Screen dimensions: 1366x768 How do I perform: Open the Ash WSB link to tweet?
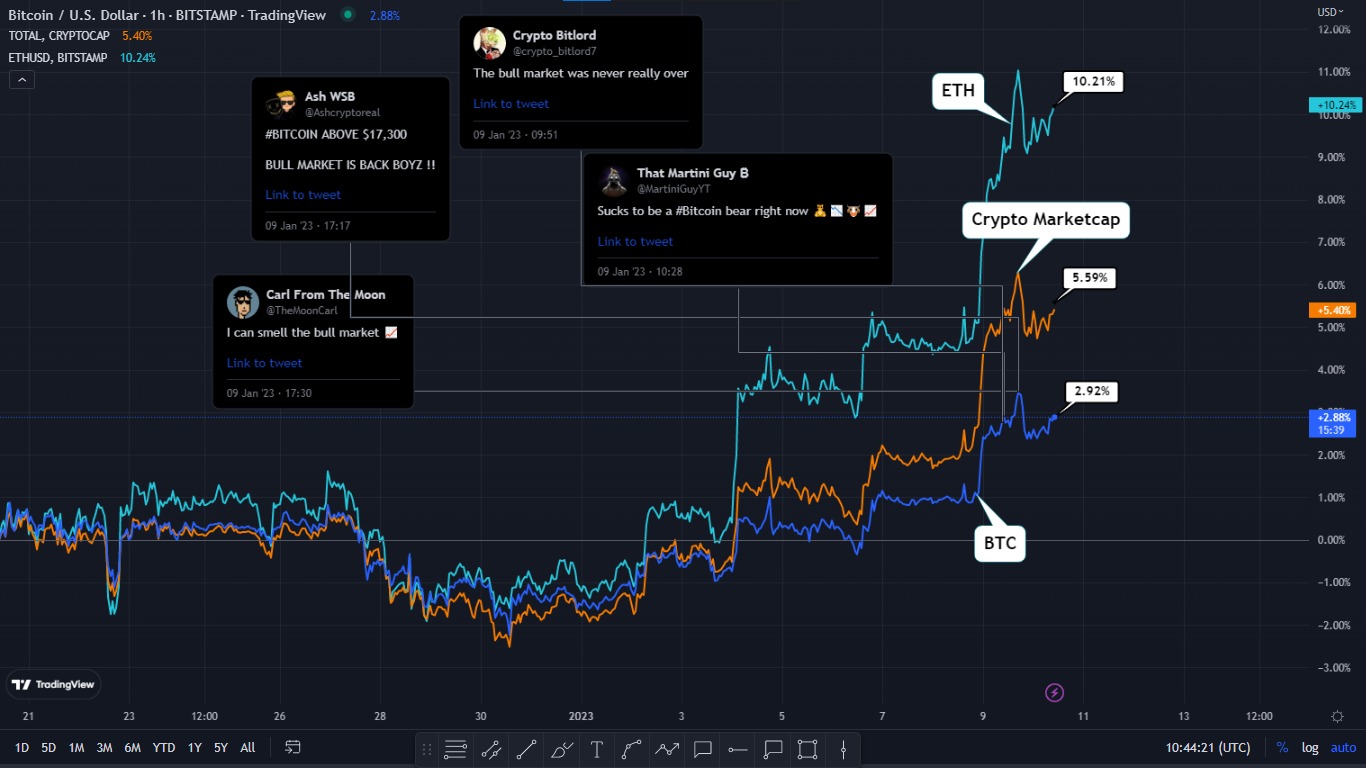click(303, 195)
